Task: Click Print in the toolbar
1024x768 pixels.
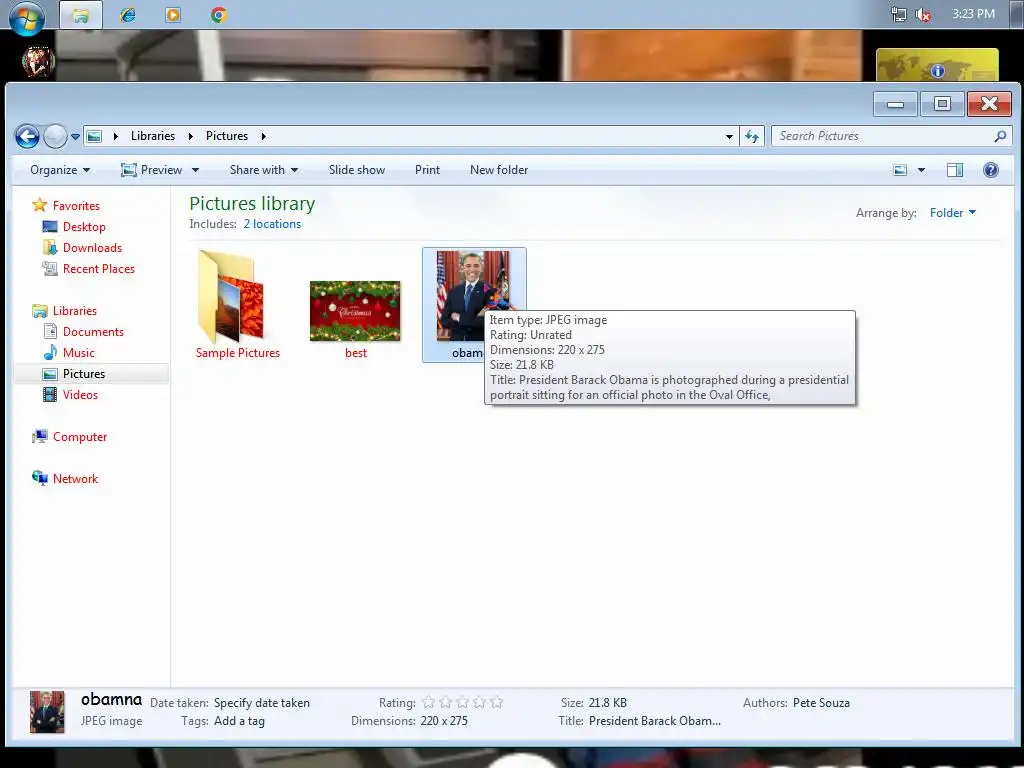Action: click(x=427, y=170)
